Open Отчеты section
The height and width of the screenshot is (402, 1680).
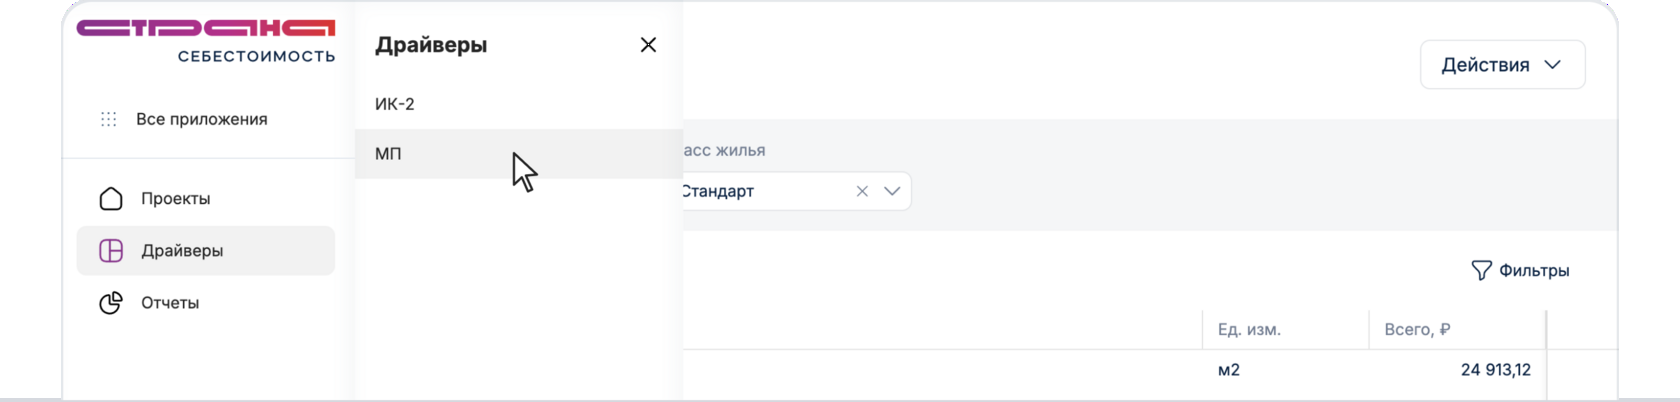[170, 303]
